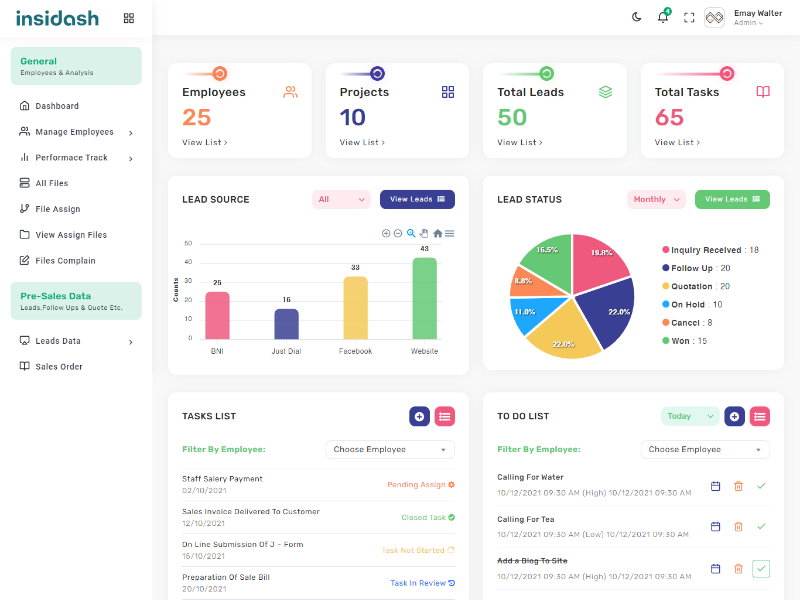
Task: Open the All Files sidebar section
Action: [x=52, y=183]
